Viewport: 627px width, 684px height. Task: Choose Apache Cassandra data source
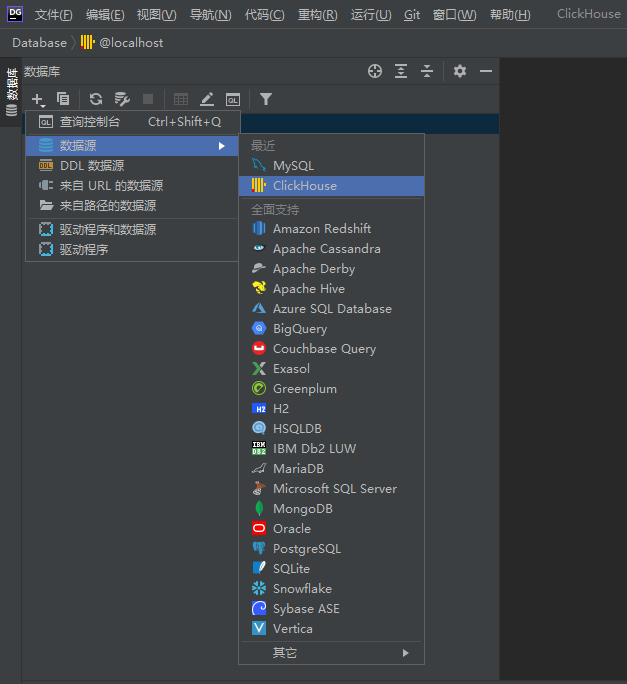pyautogui.click(x=332, y=249)
